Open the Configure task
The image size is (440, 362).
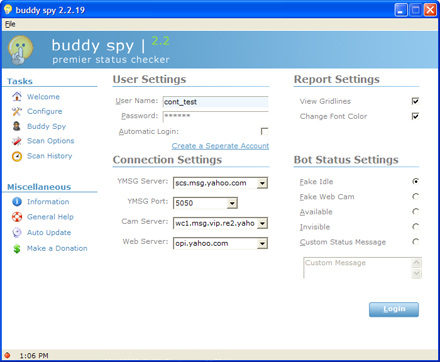[x=45, y=111]
